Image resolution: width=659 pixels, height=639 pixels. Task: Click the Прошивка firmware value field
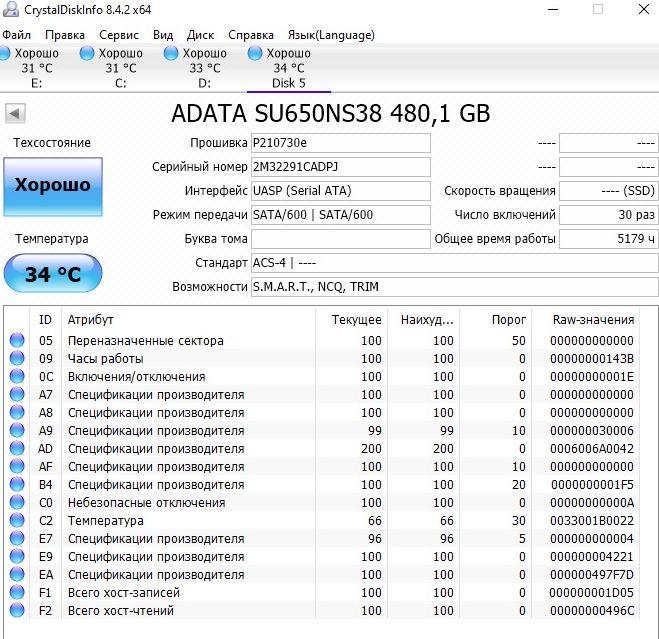click(x=340, y=143)
